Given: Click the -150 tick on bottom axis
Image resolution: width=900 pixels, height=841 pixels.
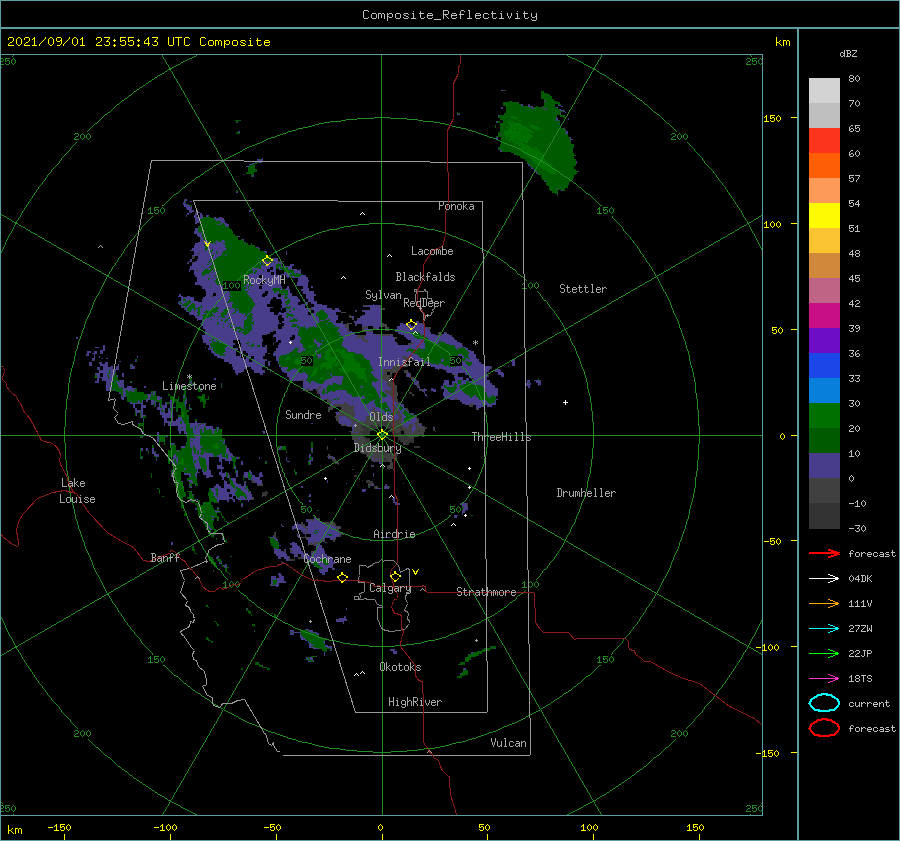Looking at the screenshot, I should tap(59, 827).
